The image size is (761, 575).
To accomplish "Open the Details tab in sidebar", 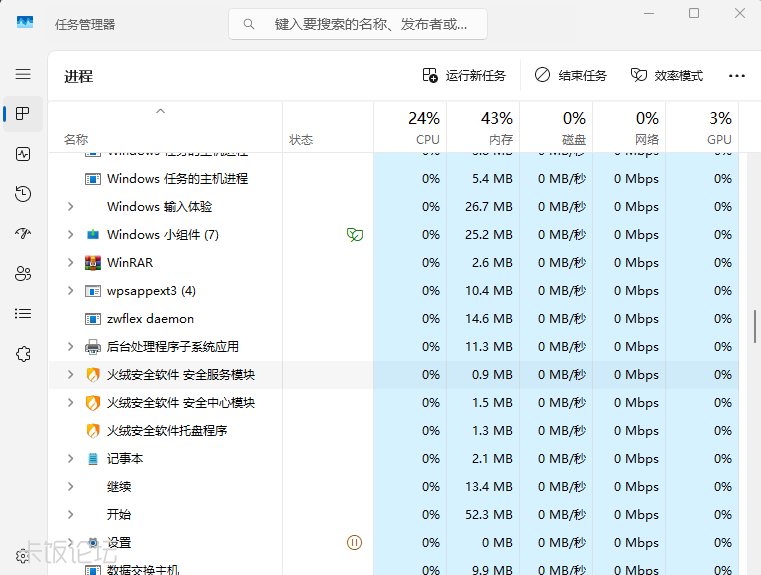I will click(23, 314).
